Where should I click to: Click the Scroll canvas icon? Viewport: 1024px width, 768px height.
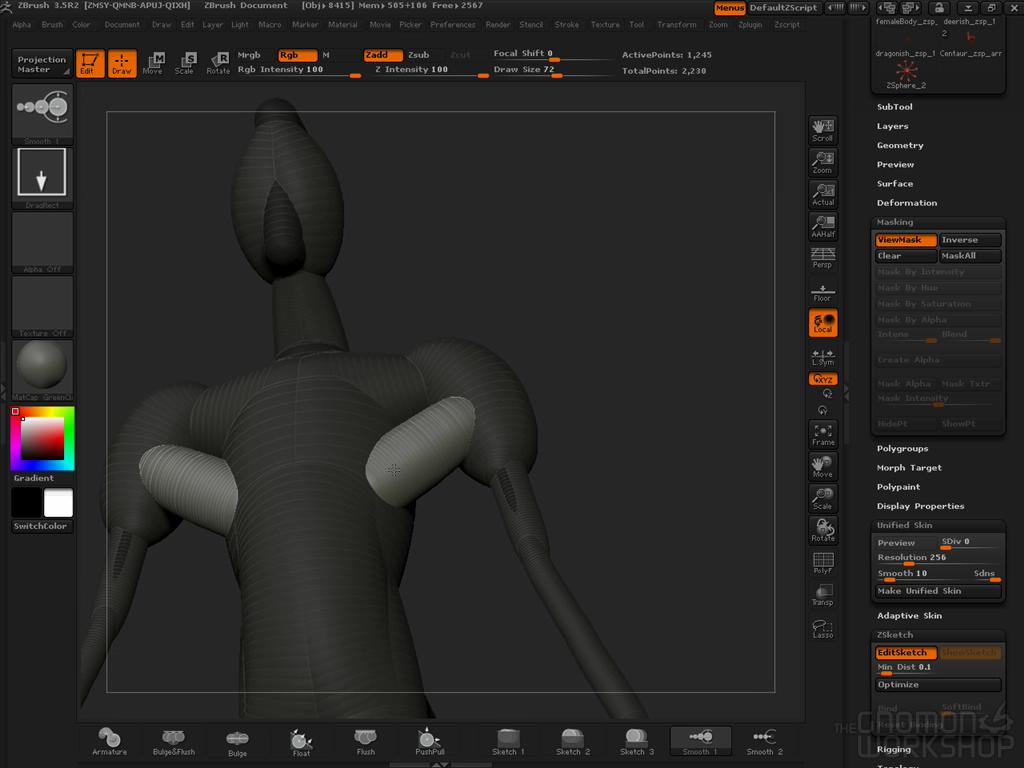click(x=823, y=130)
